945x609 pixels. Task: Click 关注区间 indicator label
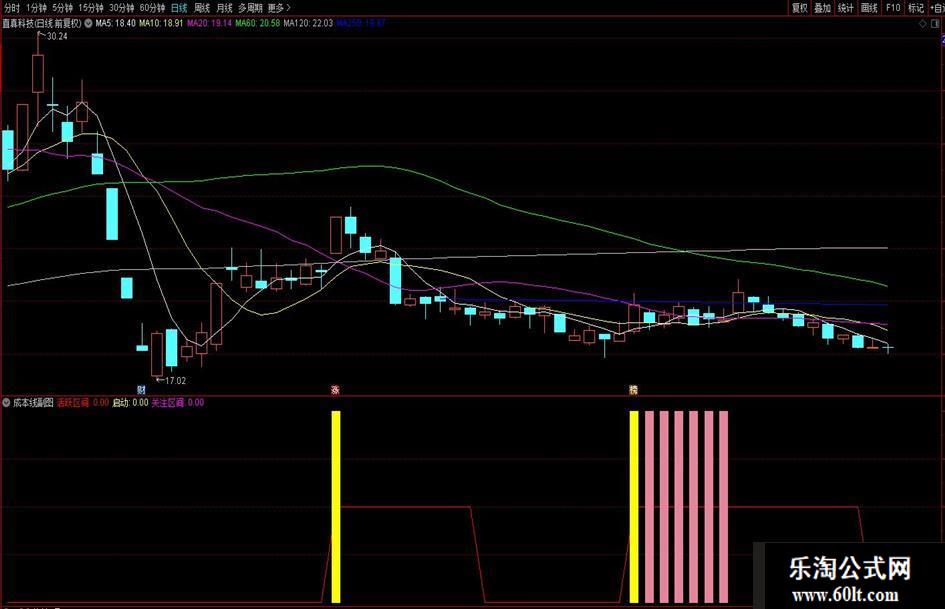(x=178, y=402)
